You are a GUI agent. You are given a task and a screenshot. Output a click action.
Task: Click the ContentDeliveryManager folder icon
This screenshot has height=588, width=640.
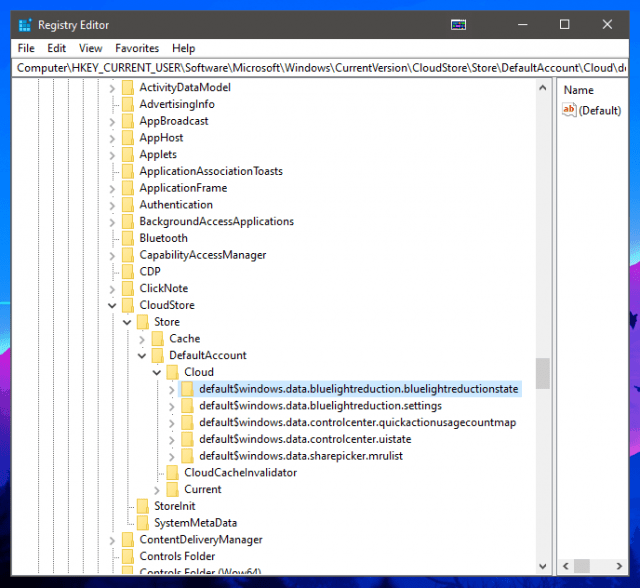[x=128, y=539]
